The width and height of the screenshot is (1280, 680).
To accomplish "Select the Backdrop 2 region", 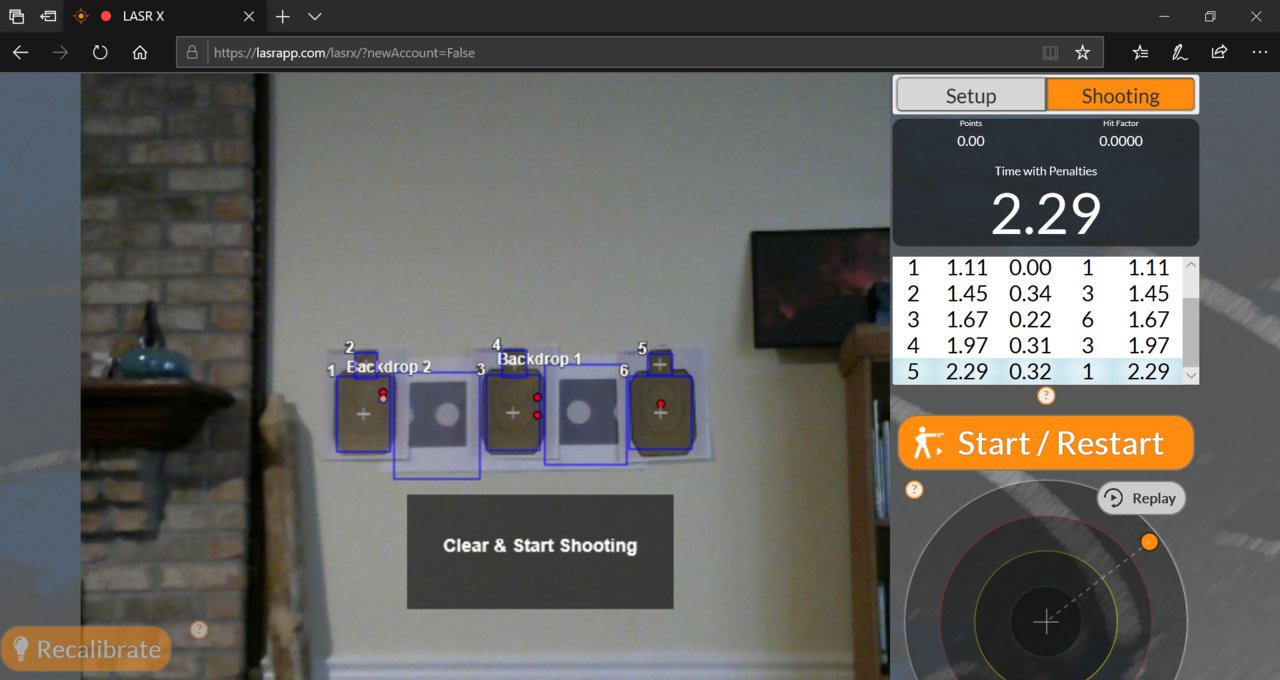I will point(437,425).
